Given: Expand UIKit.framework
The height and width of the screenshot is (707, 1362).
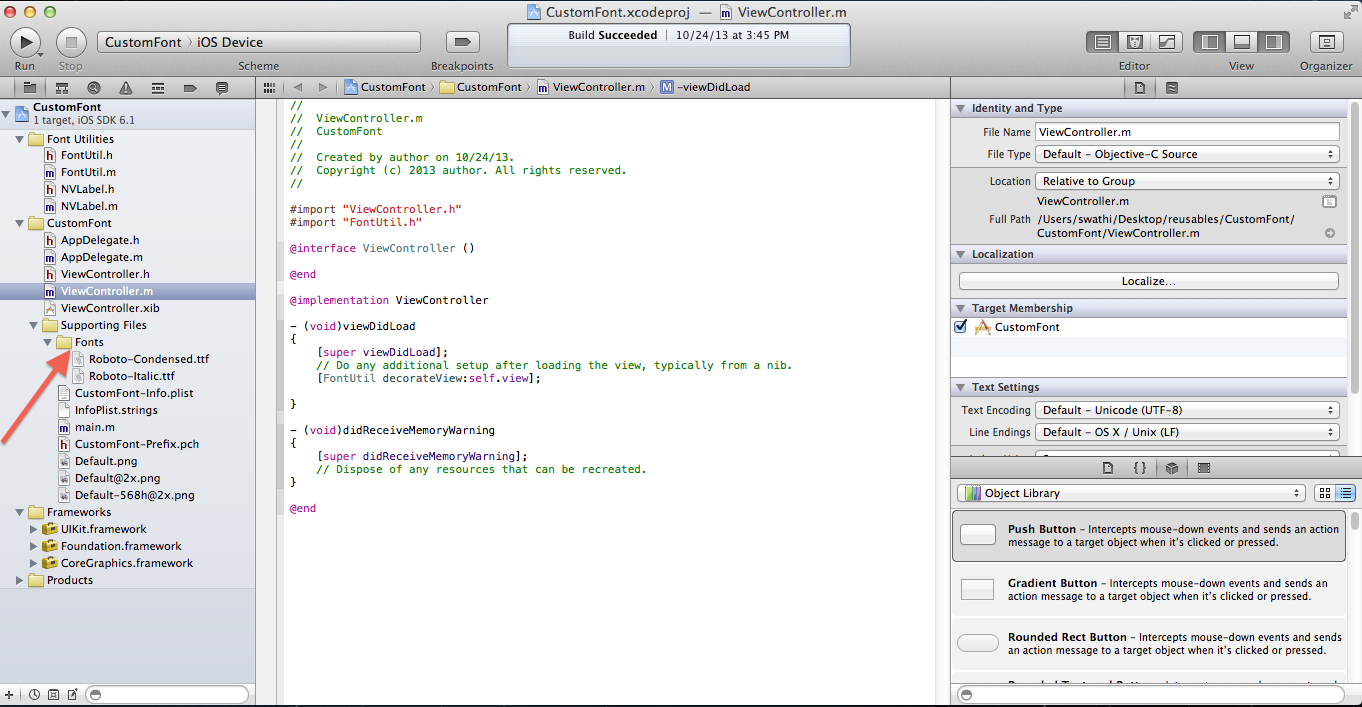Looking at the screenshot, I should click(x=33, y=529).
